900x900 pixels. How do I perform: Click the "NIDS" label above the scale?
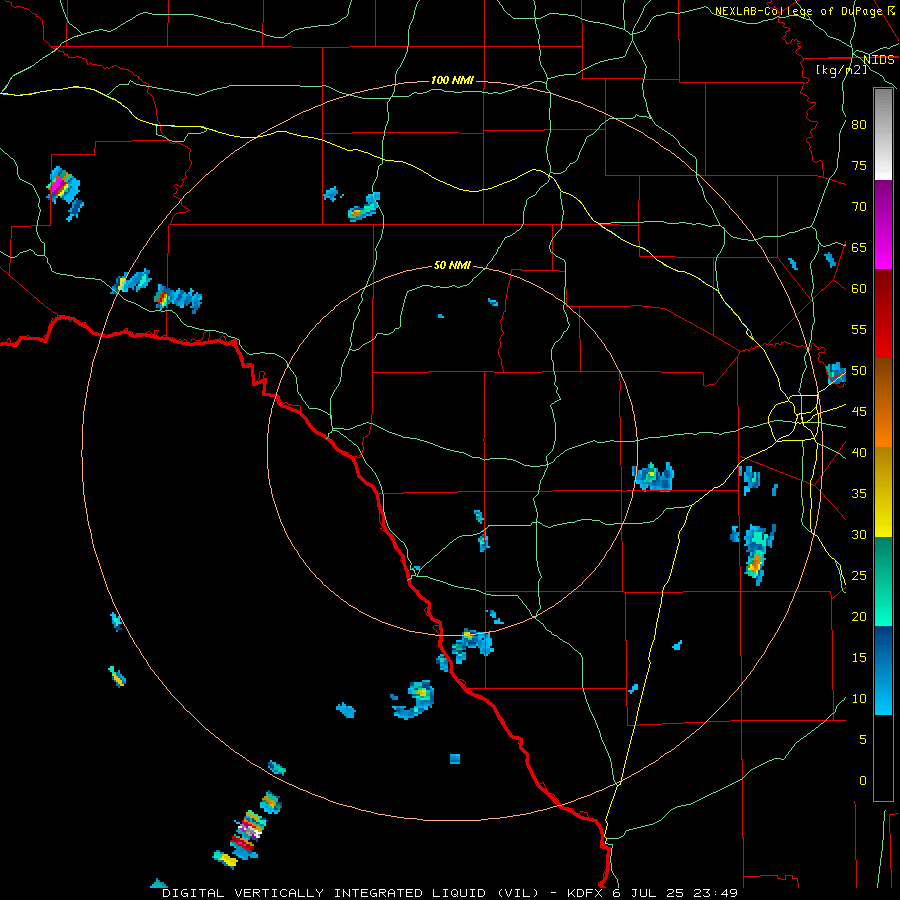click(x=879, y=60)
